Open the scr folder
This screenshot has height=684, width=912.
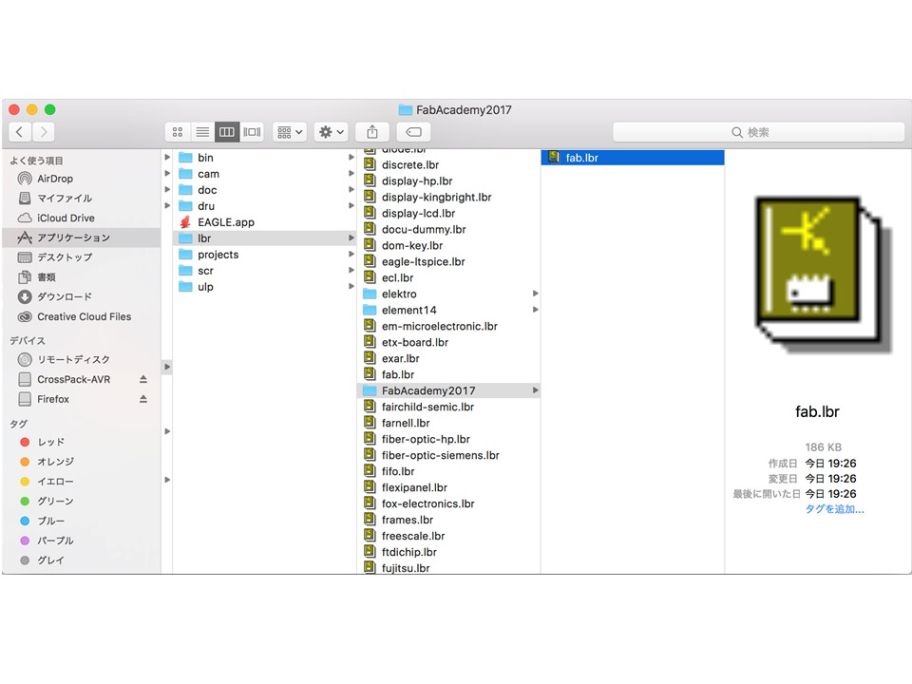pyautogui.click(x=265, y=271)
